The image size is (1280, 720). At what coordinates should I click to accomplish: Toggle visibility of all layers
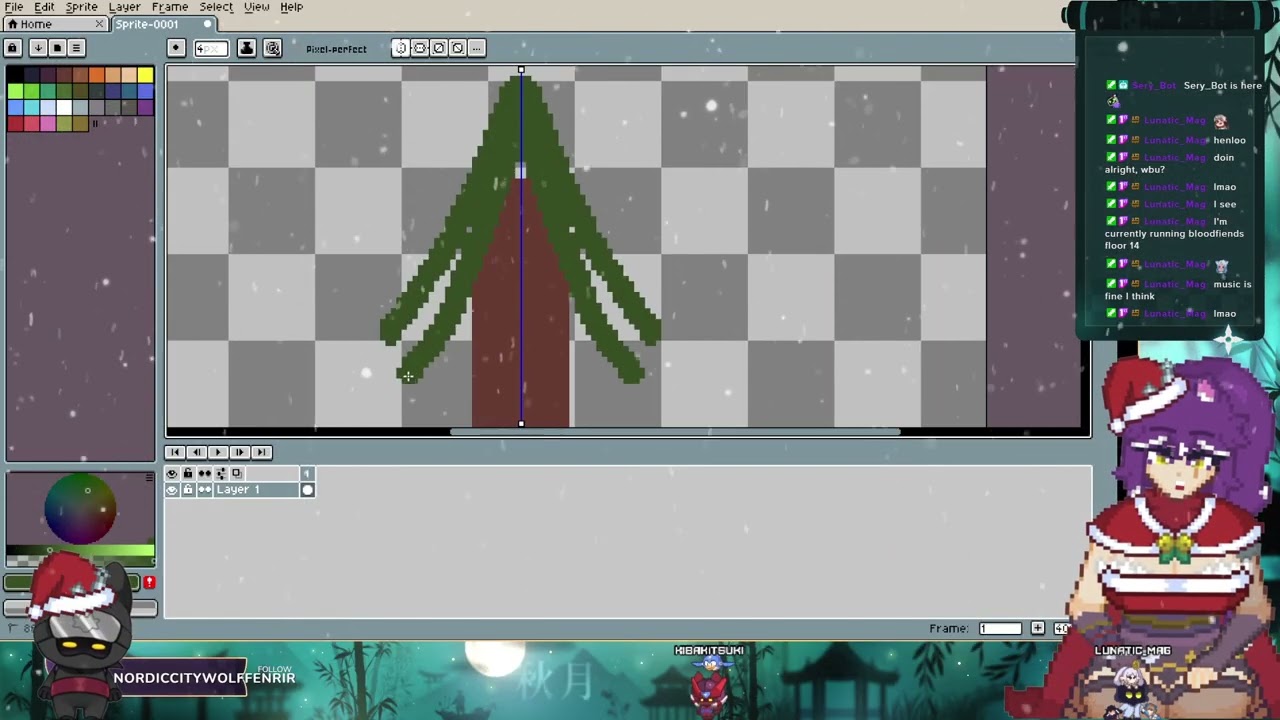pos(172,473)
